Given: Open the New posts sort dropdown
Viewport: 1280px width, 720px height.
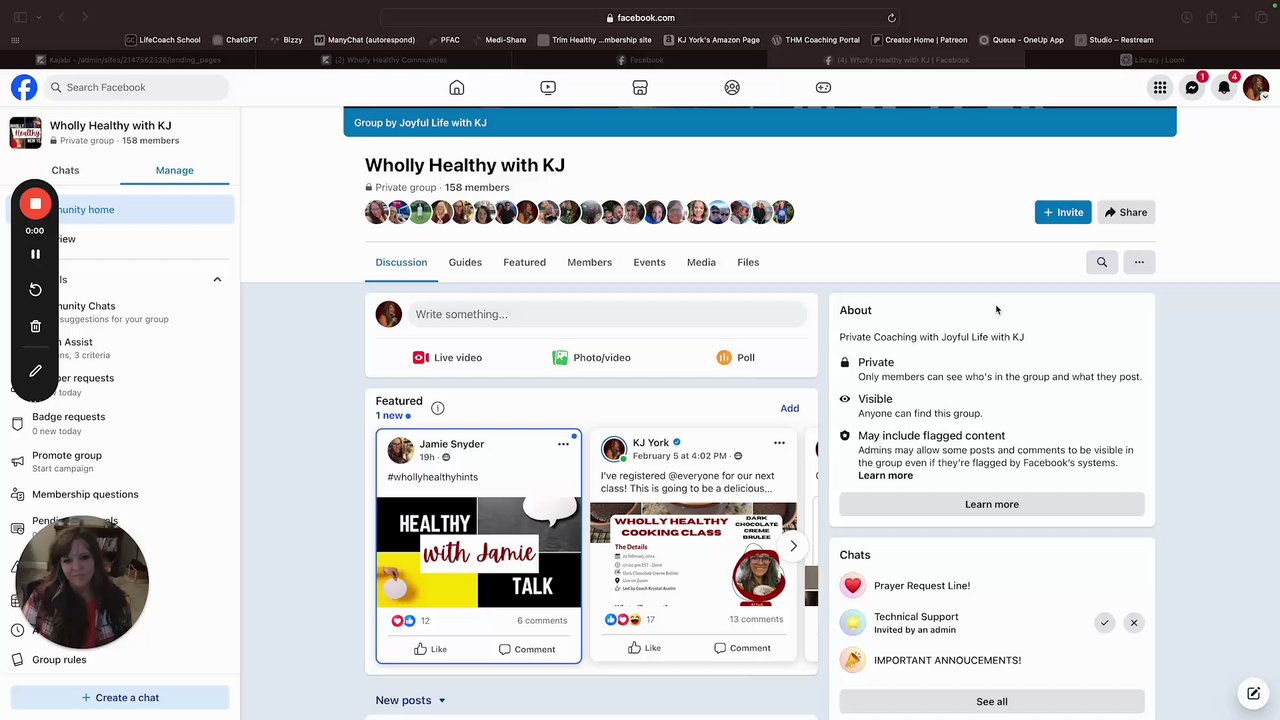Looking at the screenshot, I should (411, 700).
